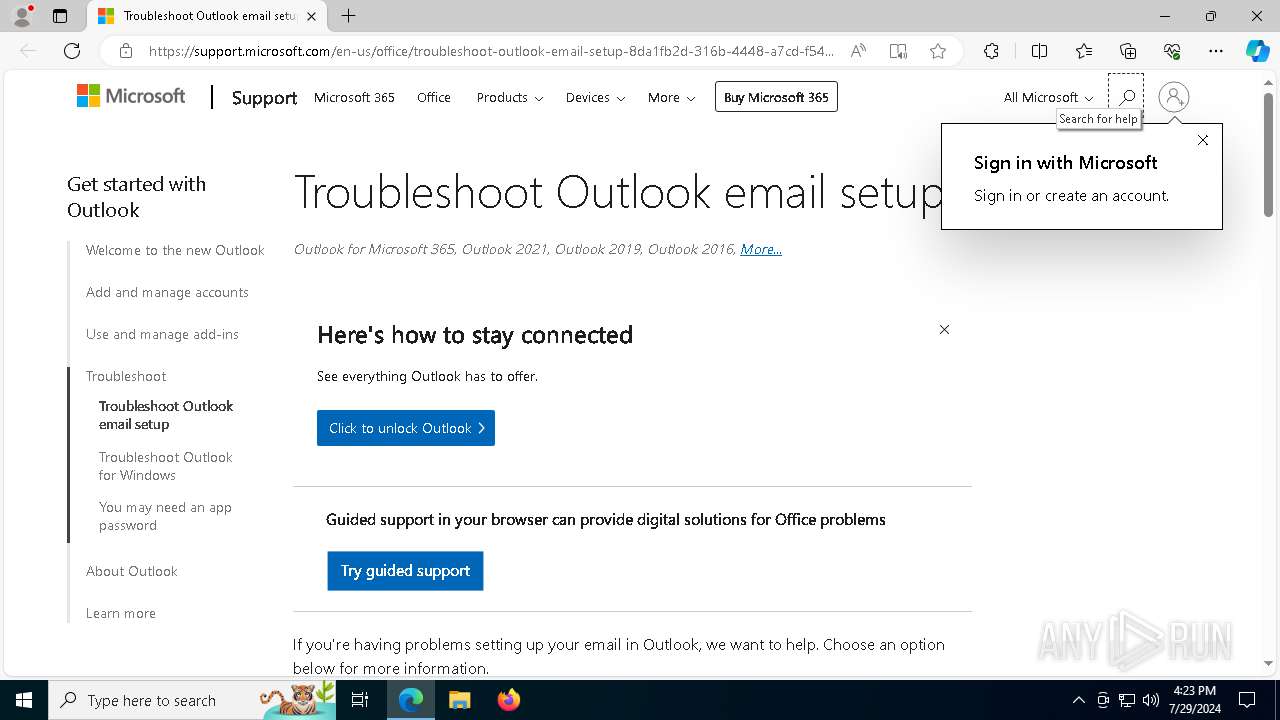Close the Sign in with Microsoft popup

[x=1203, y=140]
